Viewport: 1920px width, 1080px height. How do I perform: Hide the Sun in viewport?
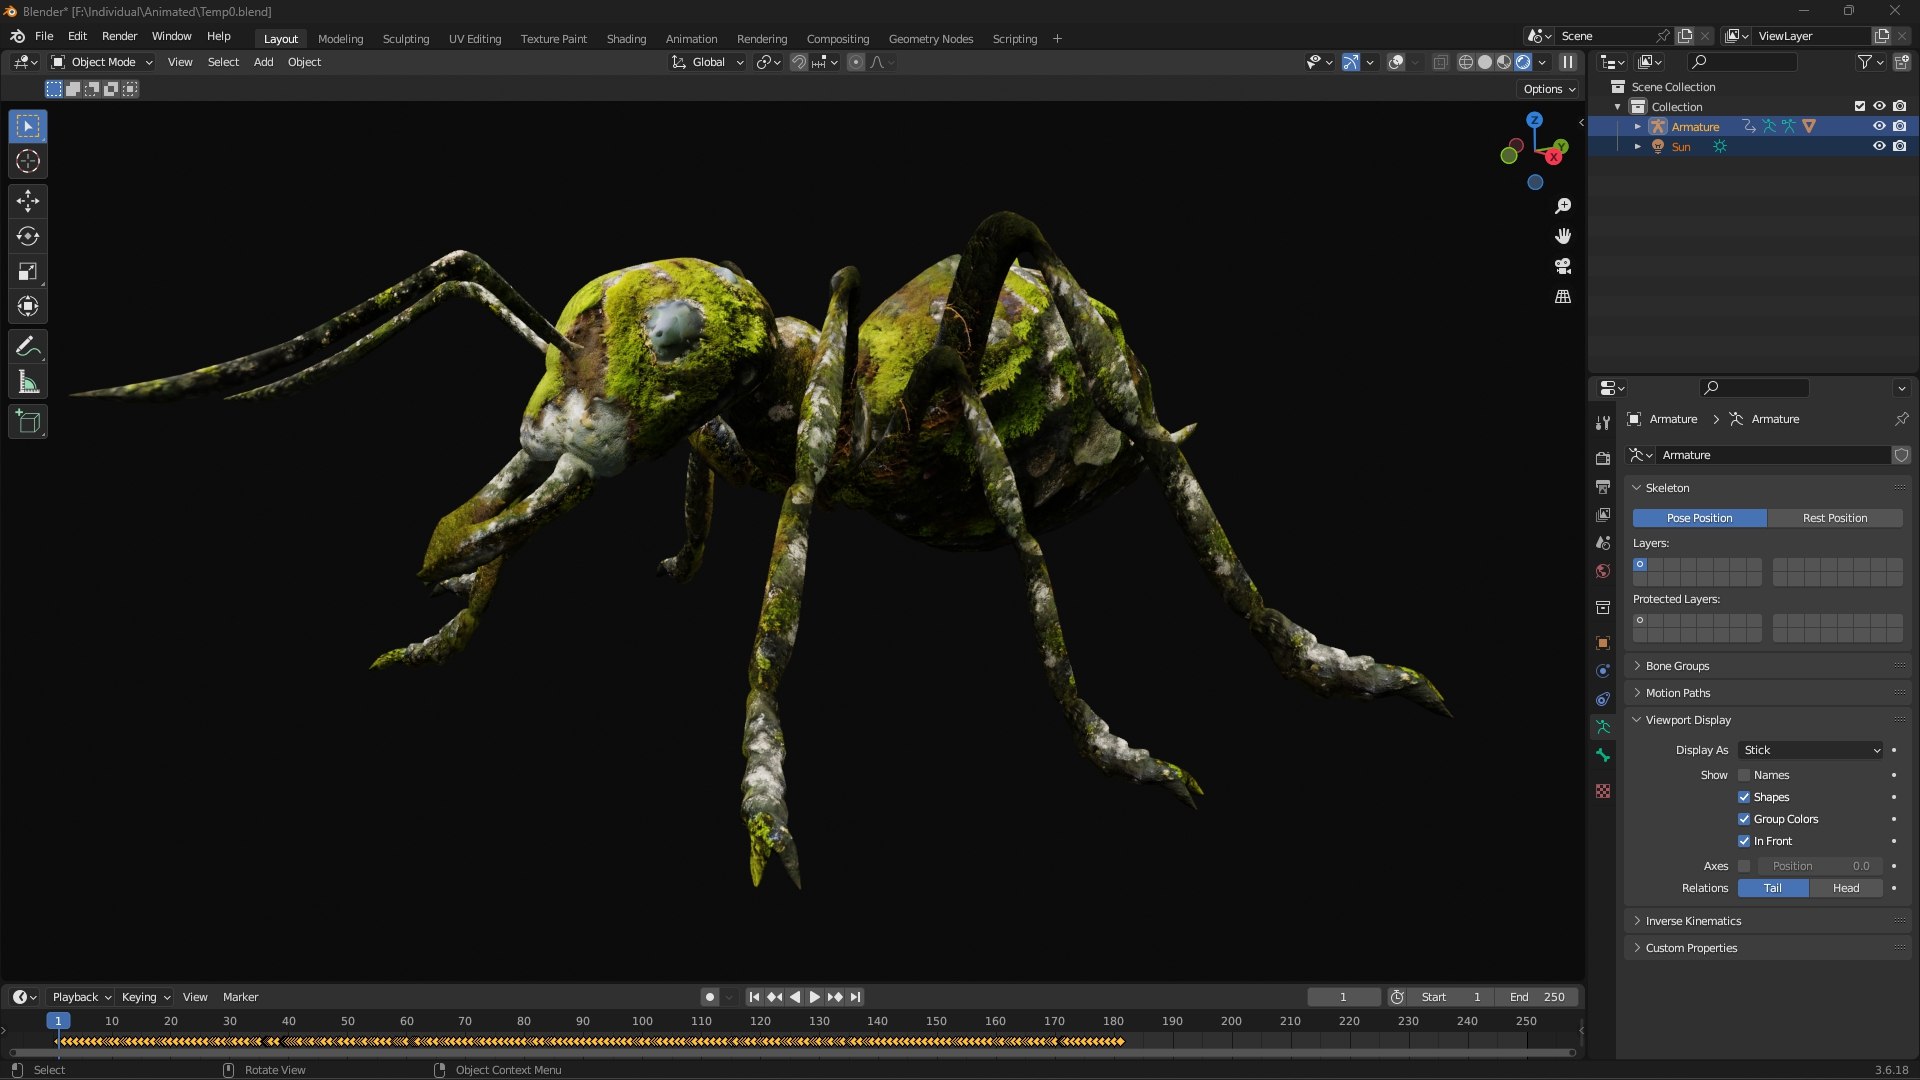point(1879,146)
